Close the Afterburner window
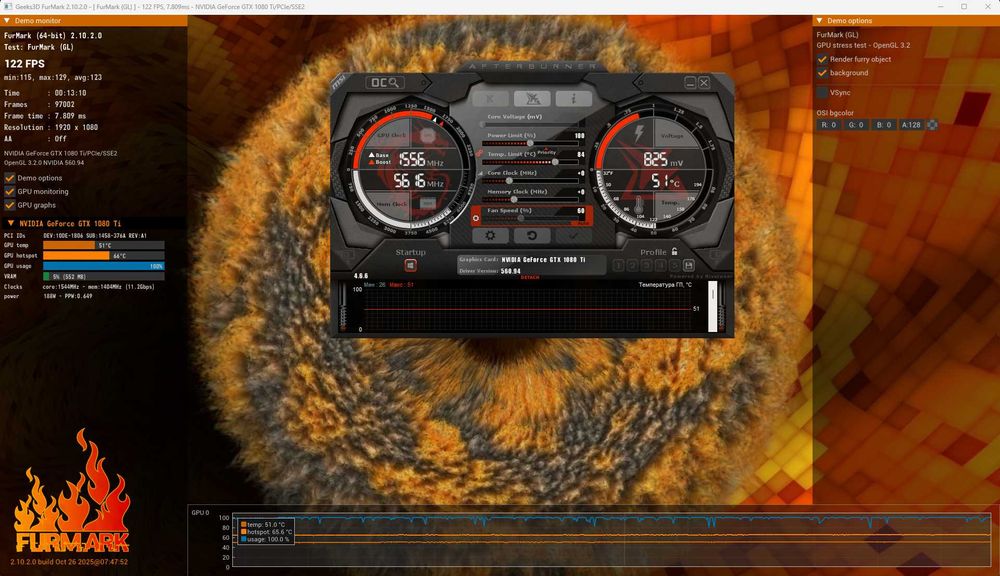1000x576 pixels. (x=703, y=82)
